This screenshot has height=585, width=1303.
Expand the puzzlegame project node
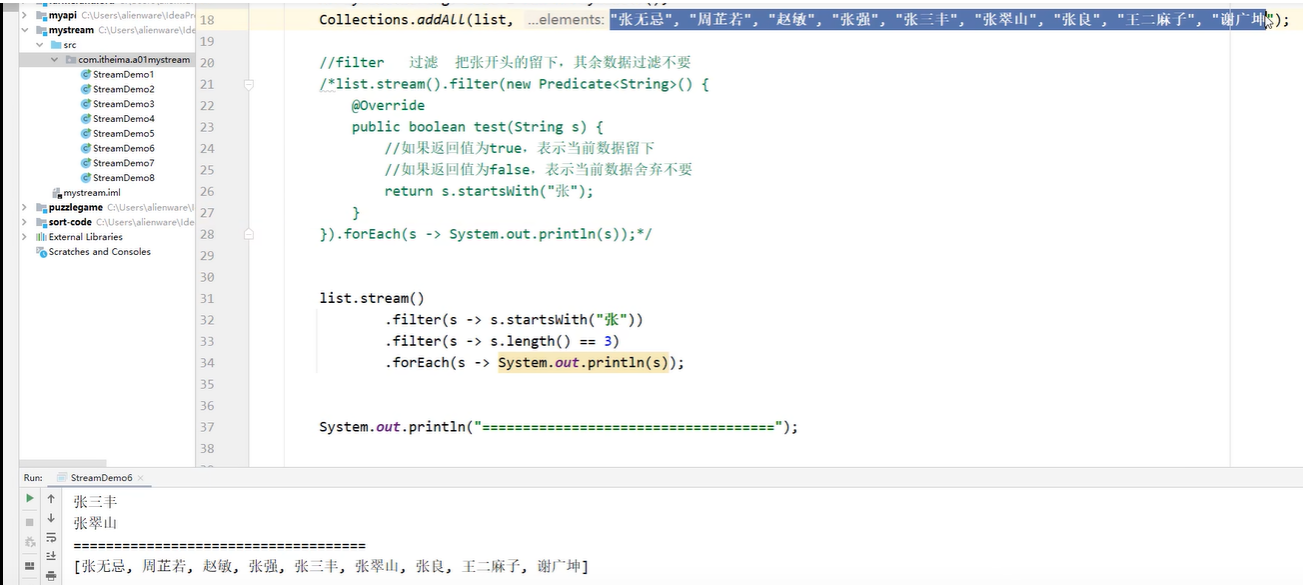coord(24,207)
